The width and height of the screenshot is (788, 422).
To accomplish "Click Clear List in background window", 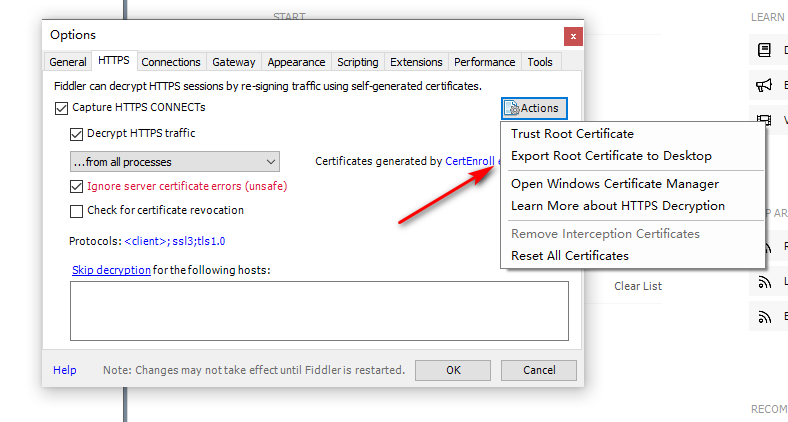I will (x=638, y=286).
